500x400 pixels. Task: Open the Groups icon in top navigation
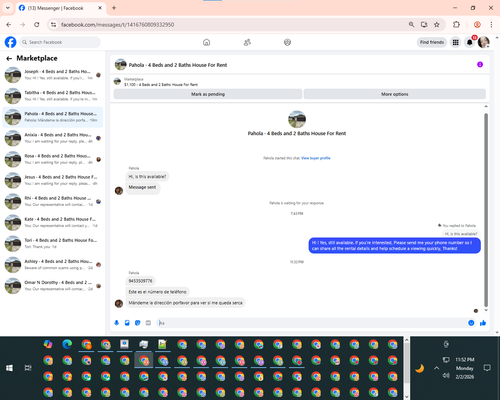(287, 42)
